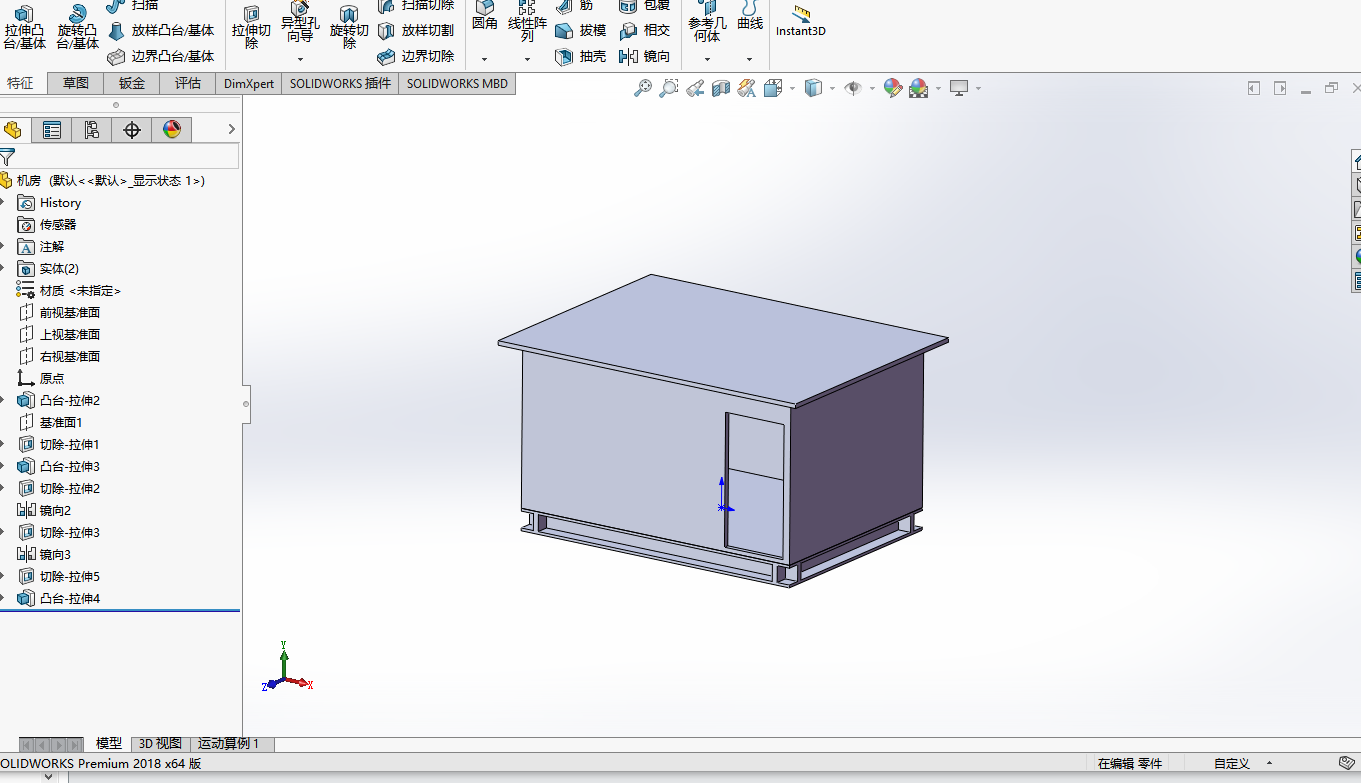Click the View Orientation cube icon
The height and width of the screenshot is (783, 1361).
[772, 88]
